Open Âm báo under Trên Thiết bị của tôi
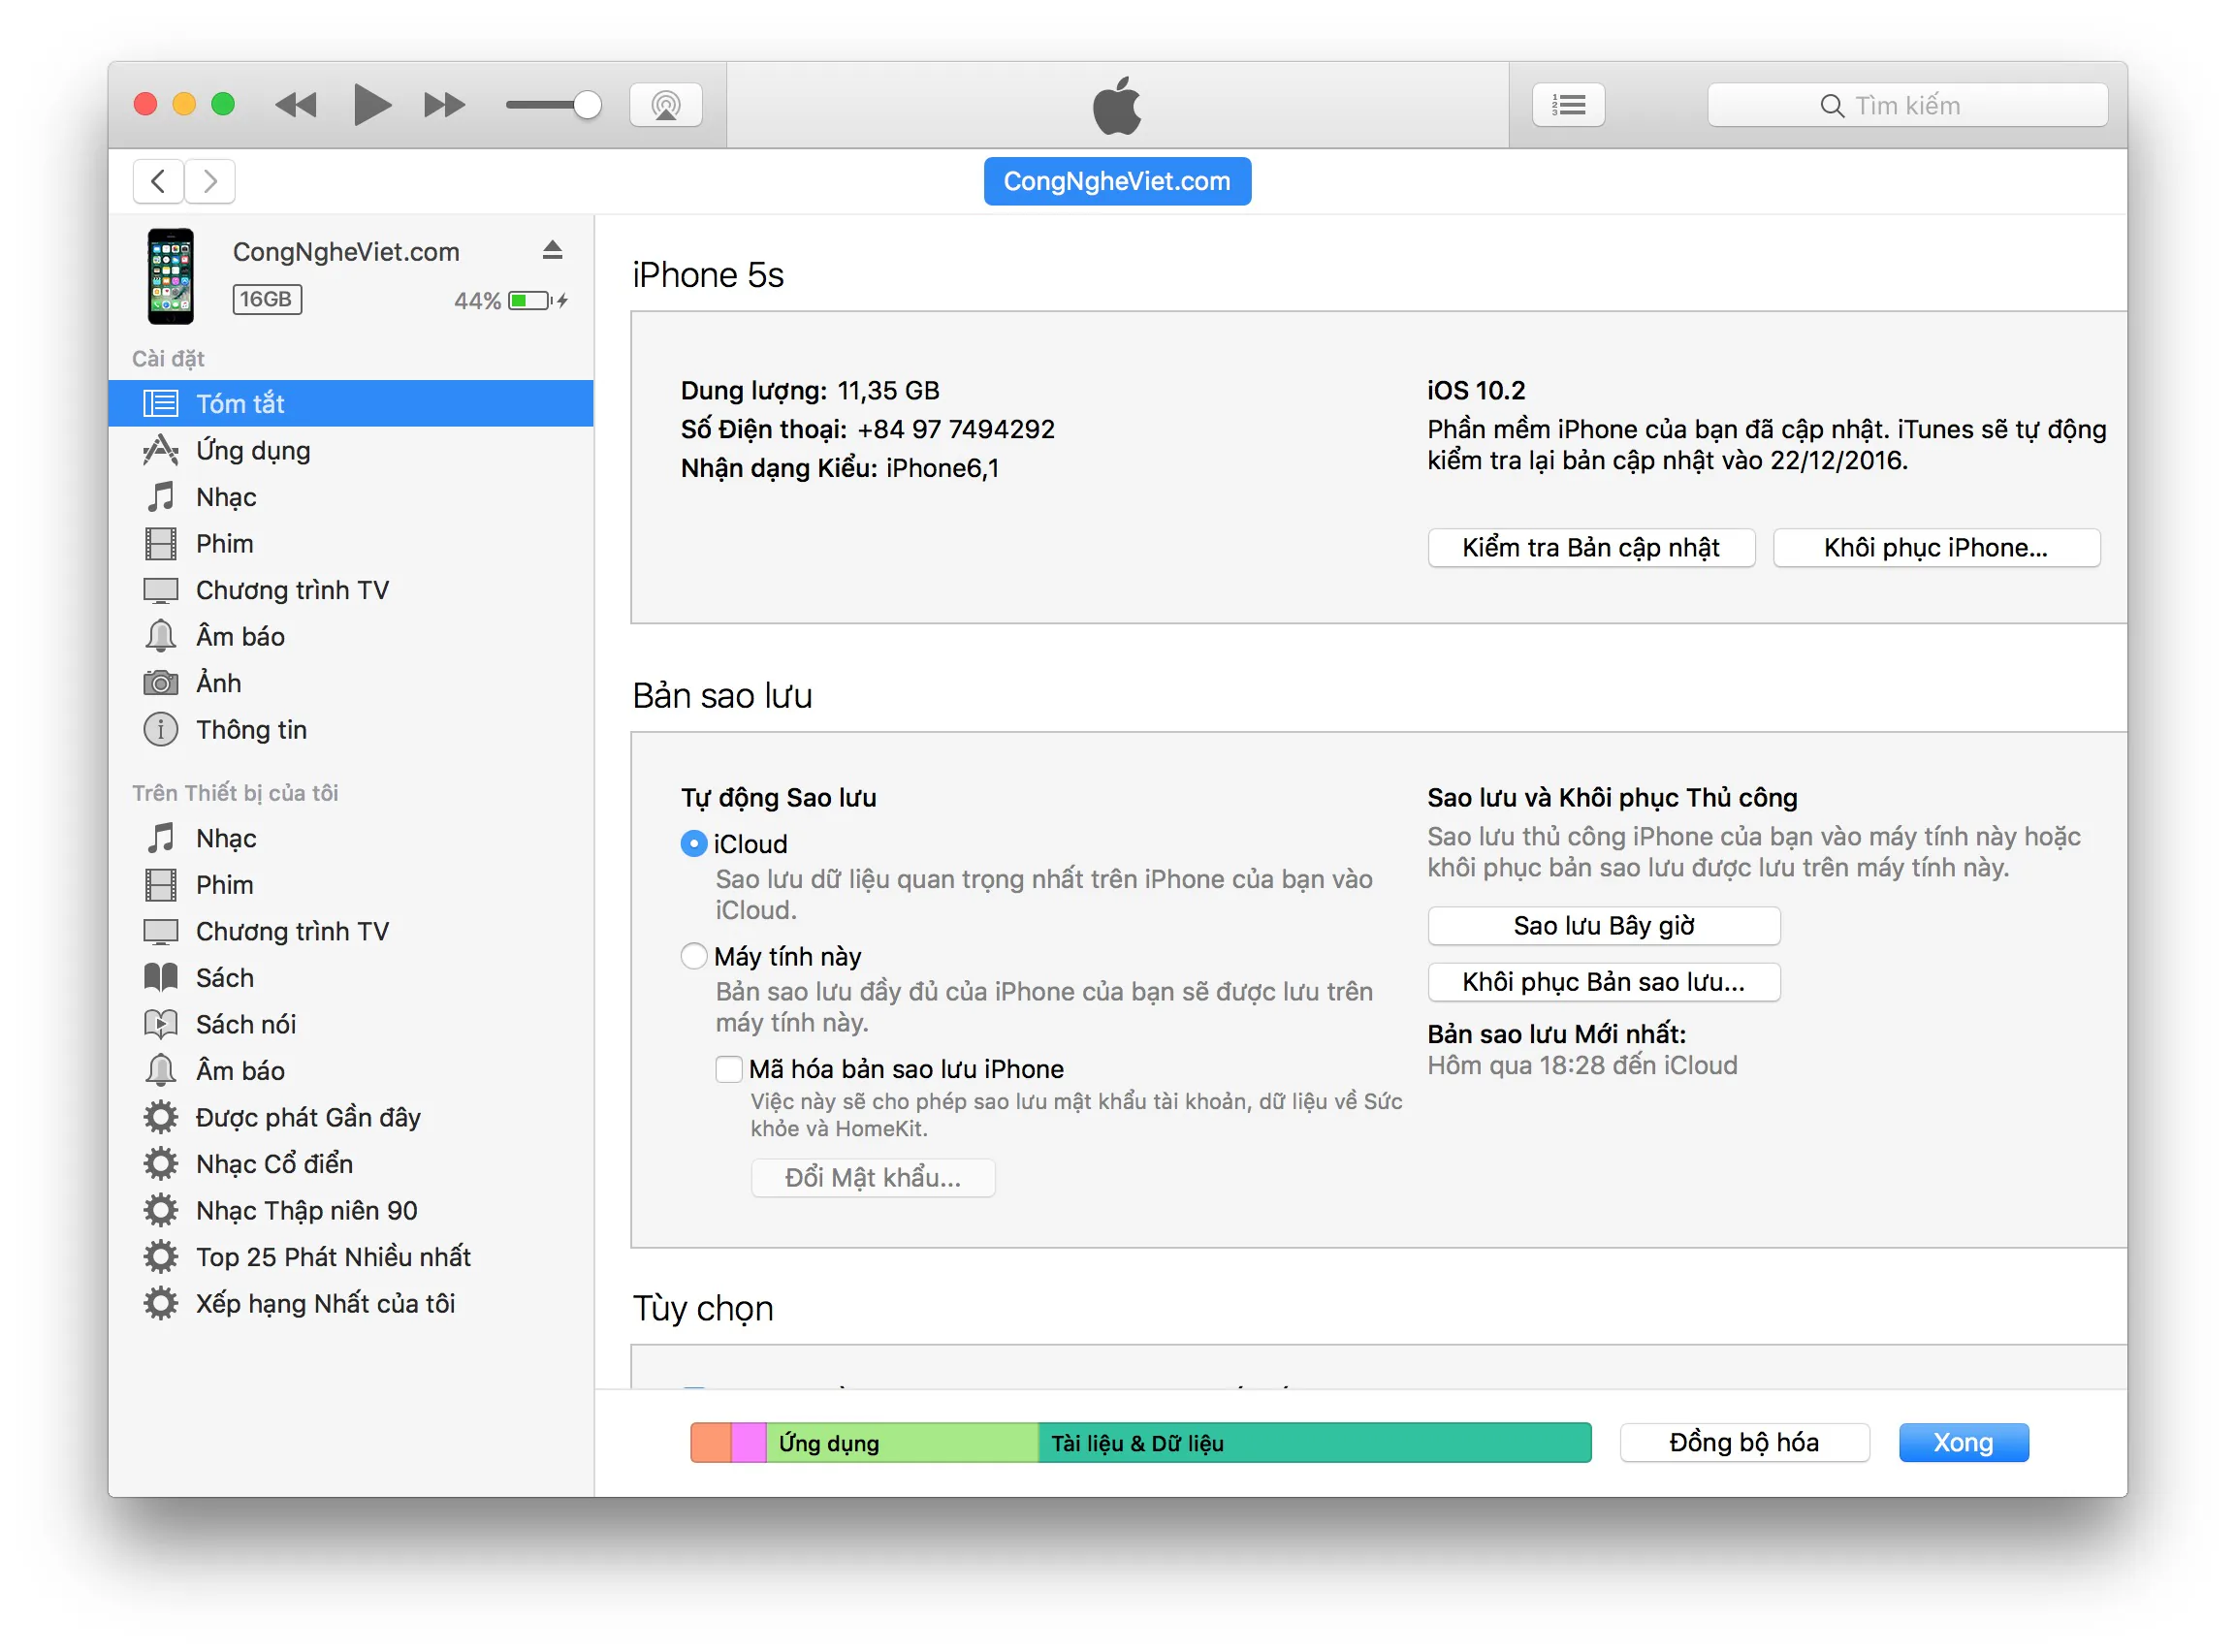The height and width of the screenshot is (1652, 2236). pyautogui.click(x=351, y=1071)
